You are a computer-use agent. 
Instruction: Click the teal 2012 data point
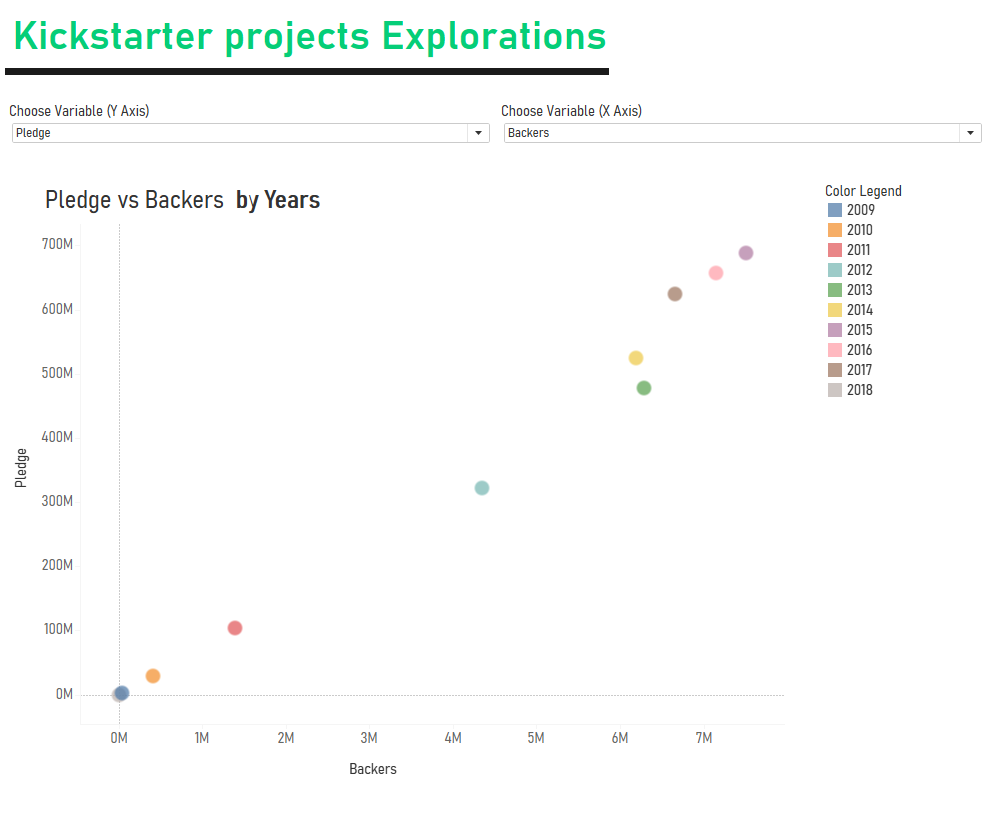(x=482, y=488)
